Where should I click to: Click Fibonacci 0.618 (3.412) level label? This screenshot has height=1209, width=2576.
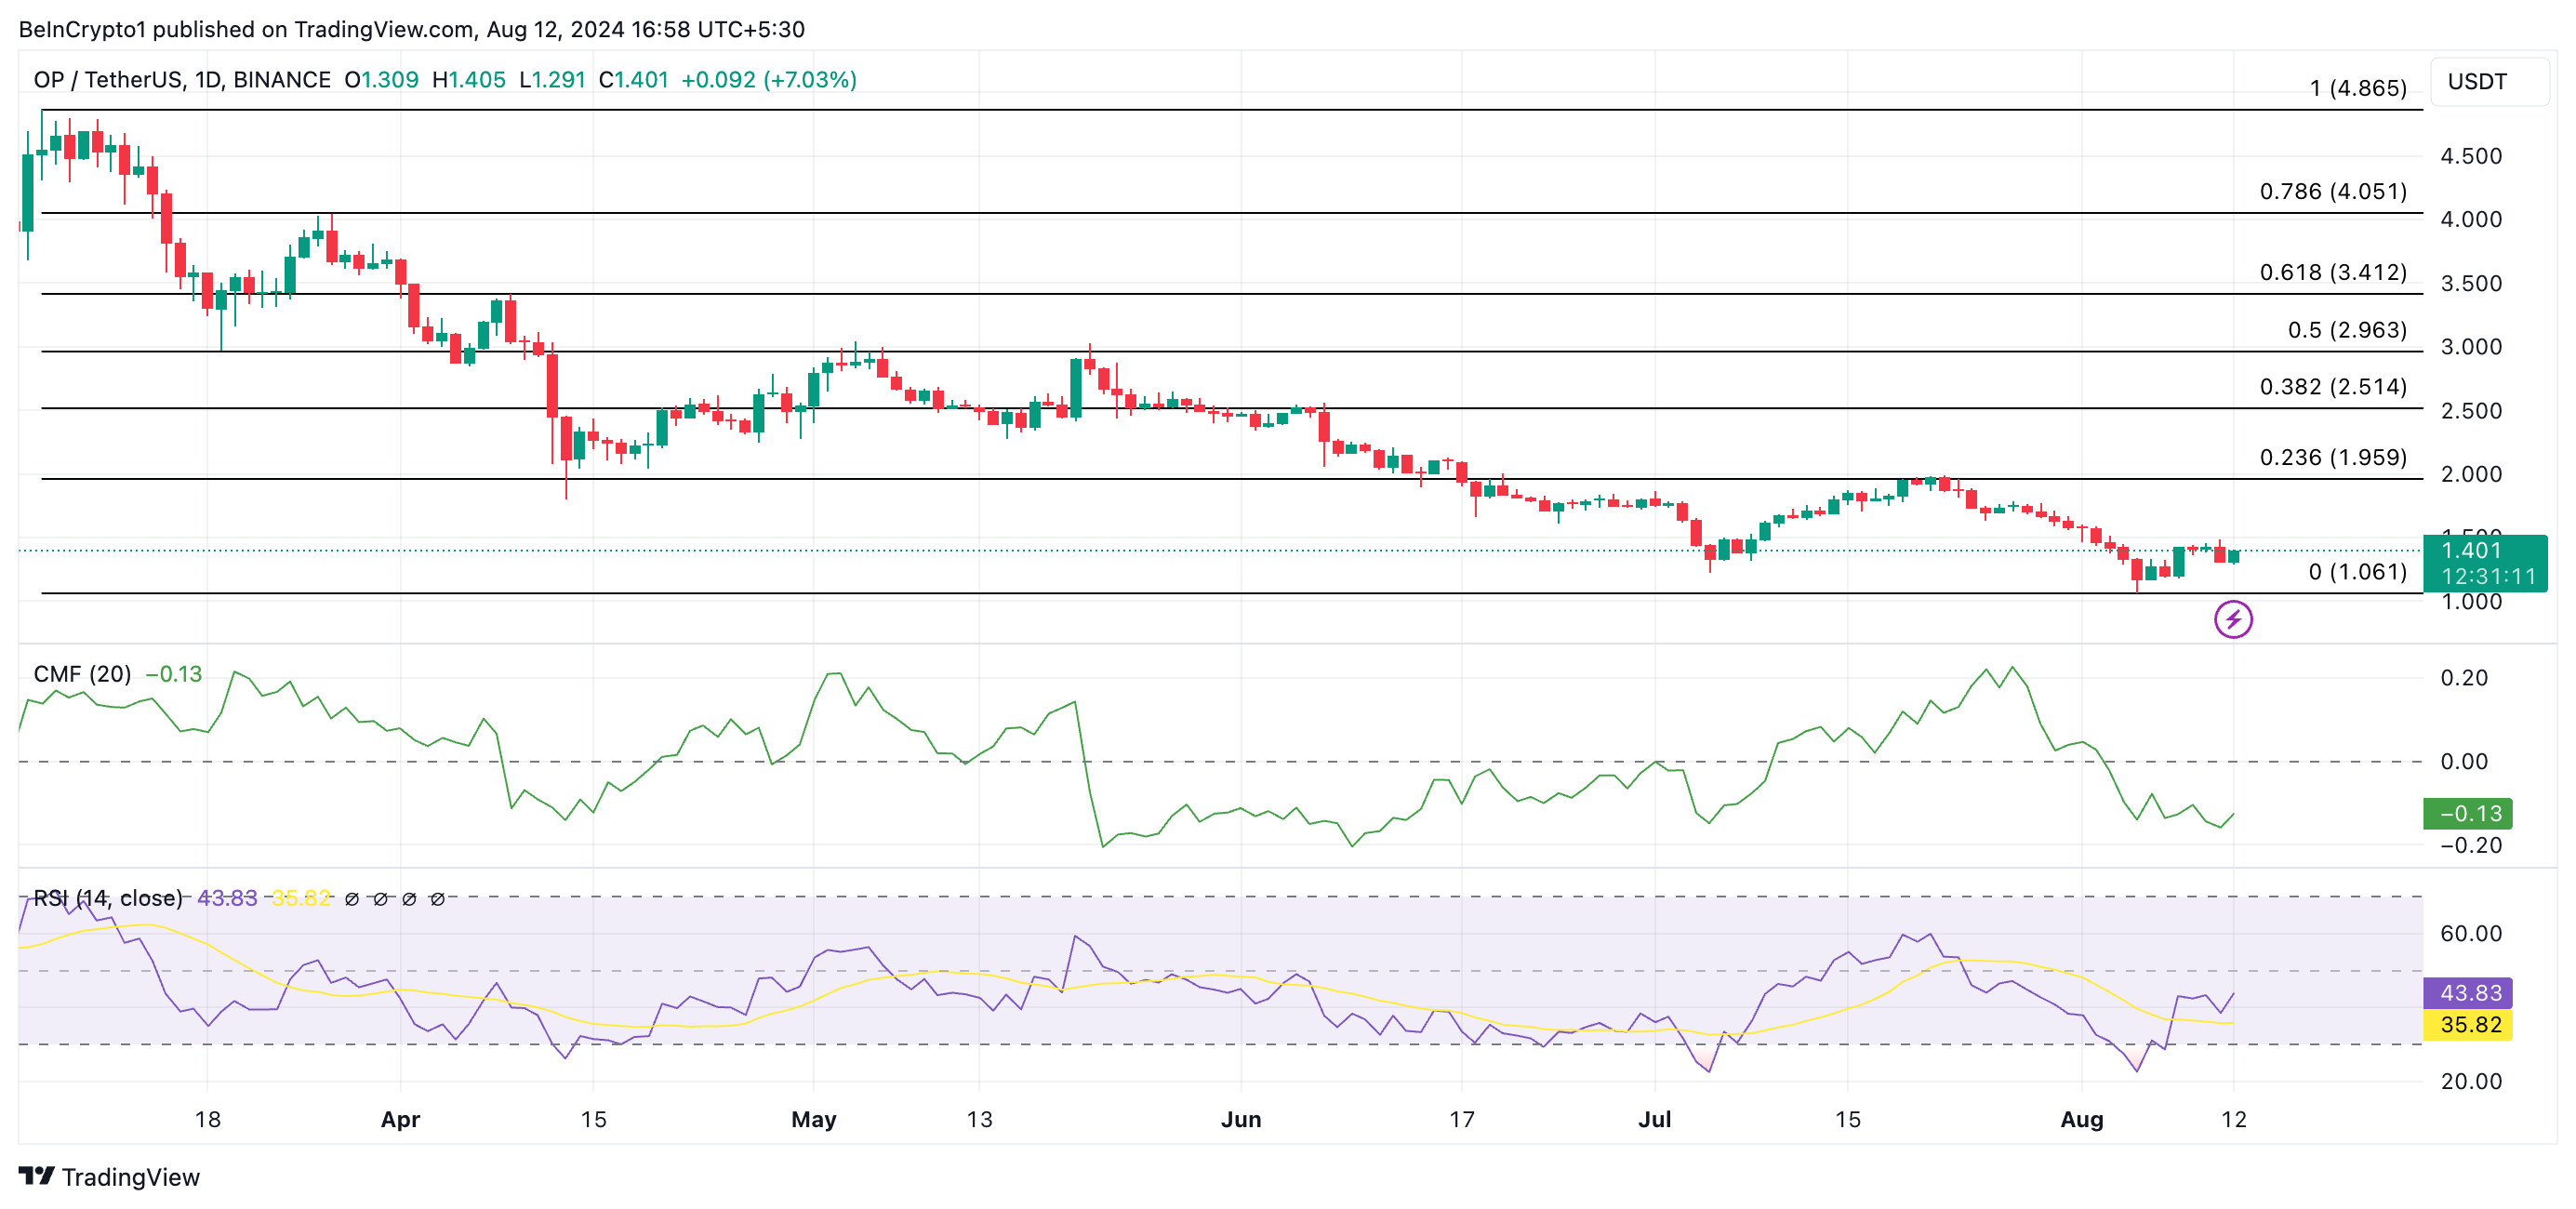pos(2332,272)
